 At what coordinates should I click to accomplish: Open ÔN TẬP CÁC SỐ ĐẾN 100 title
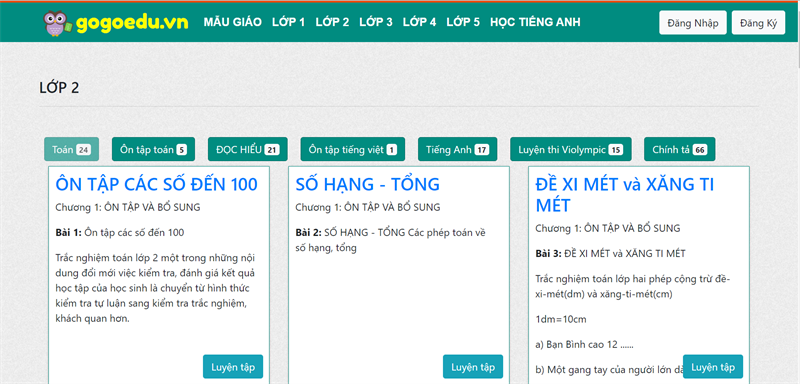[x=157, y=184]
